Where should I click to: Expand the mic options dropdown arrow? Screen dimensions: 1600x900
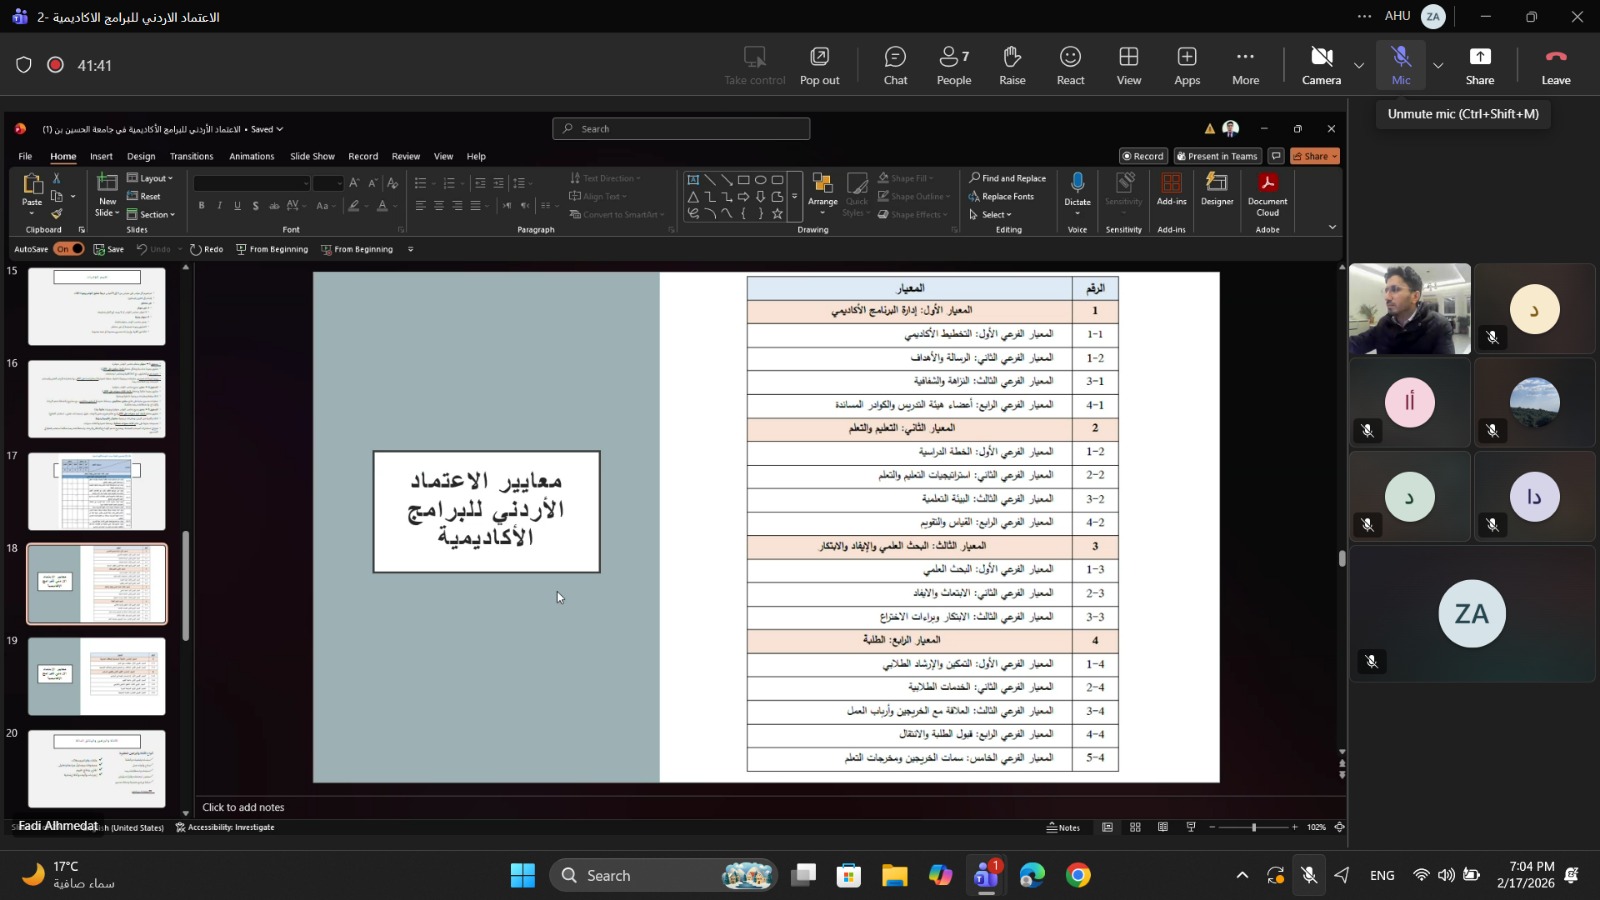pyautogui.click(x=1438, y=66)
